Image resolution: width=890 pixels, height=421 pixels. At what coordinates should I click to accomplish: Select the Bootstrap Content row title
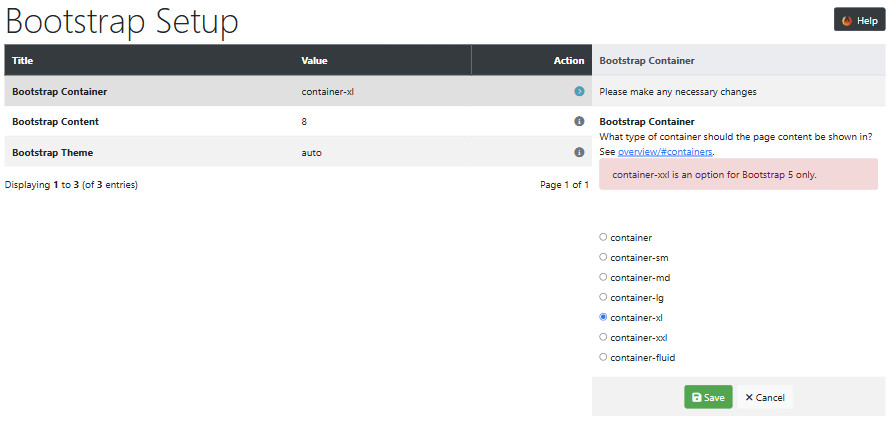(55, 121)
